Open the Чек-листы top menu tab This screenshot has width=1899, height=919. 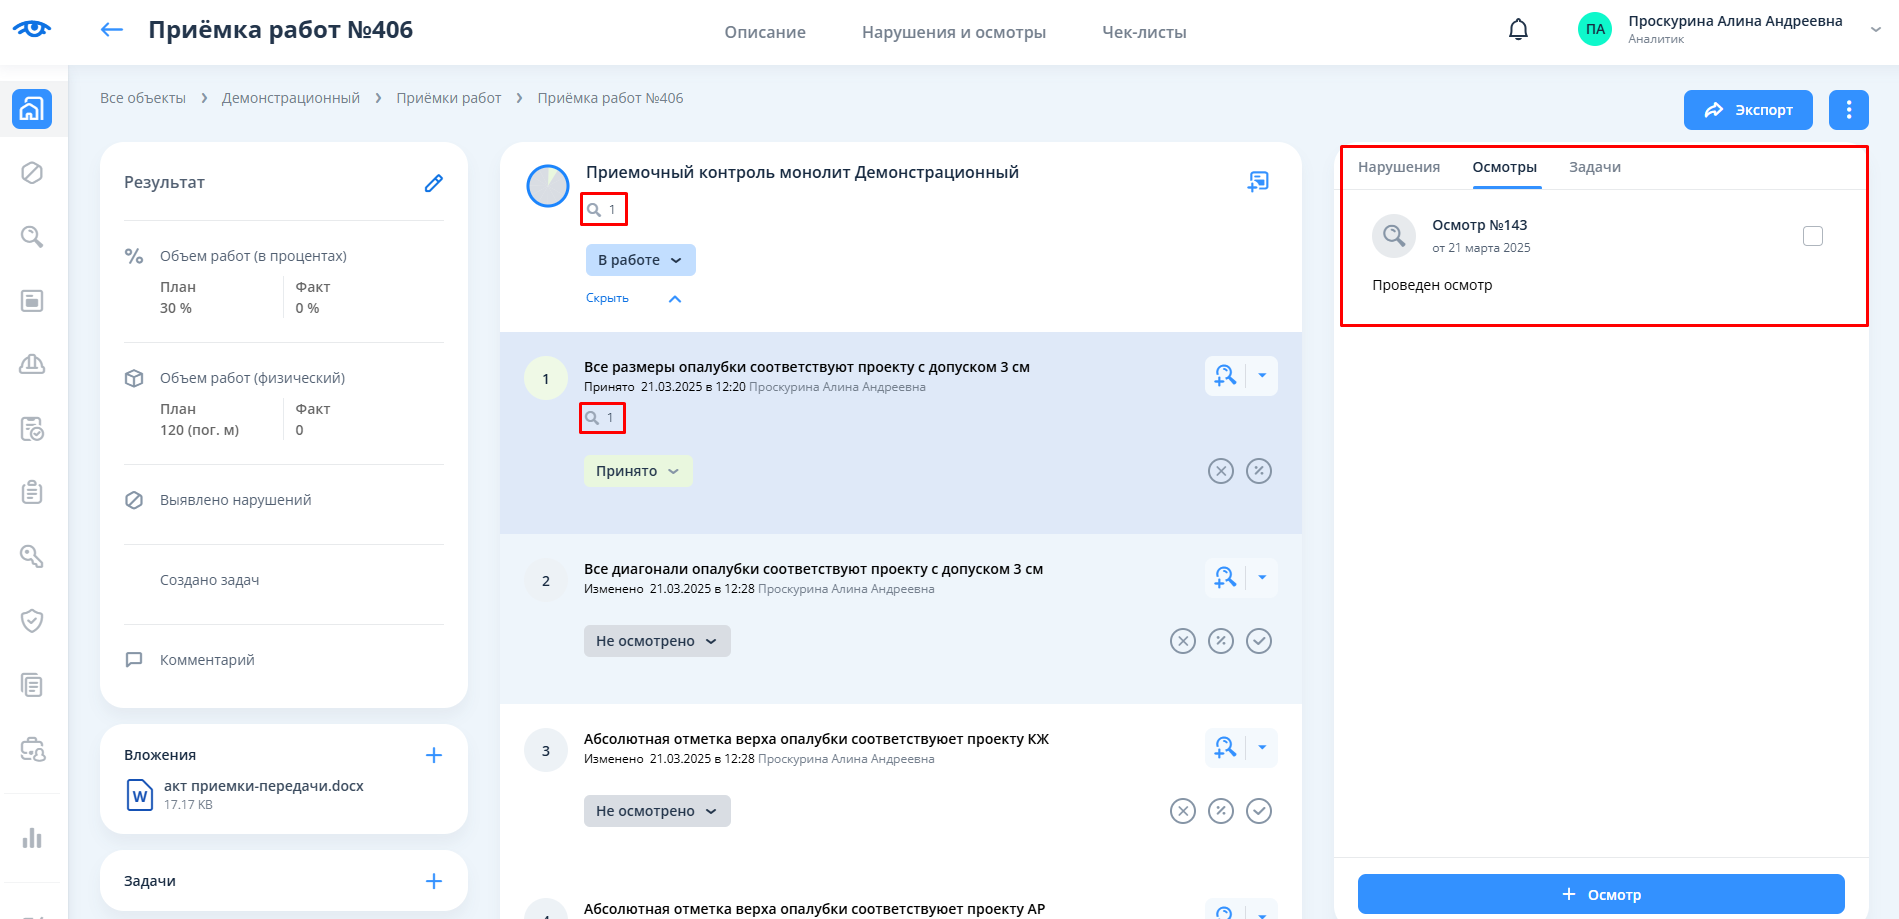pyautogui.click(x=1144, y=32)
